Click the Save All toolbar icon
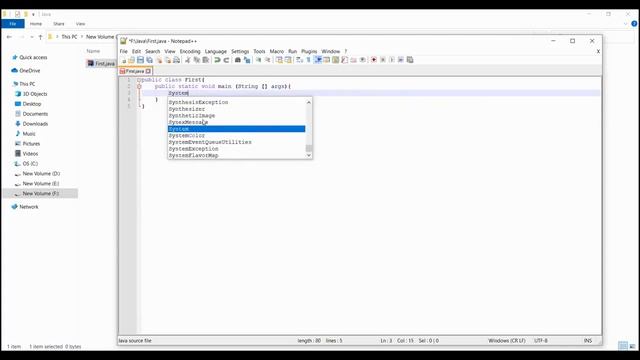This screenshot has width=640, height=360. point(149,60)
